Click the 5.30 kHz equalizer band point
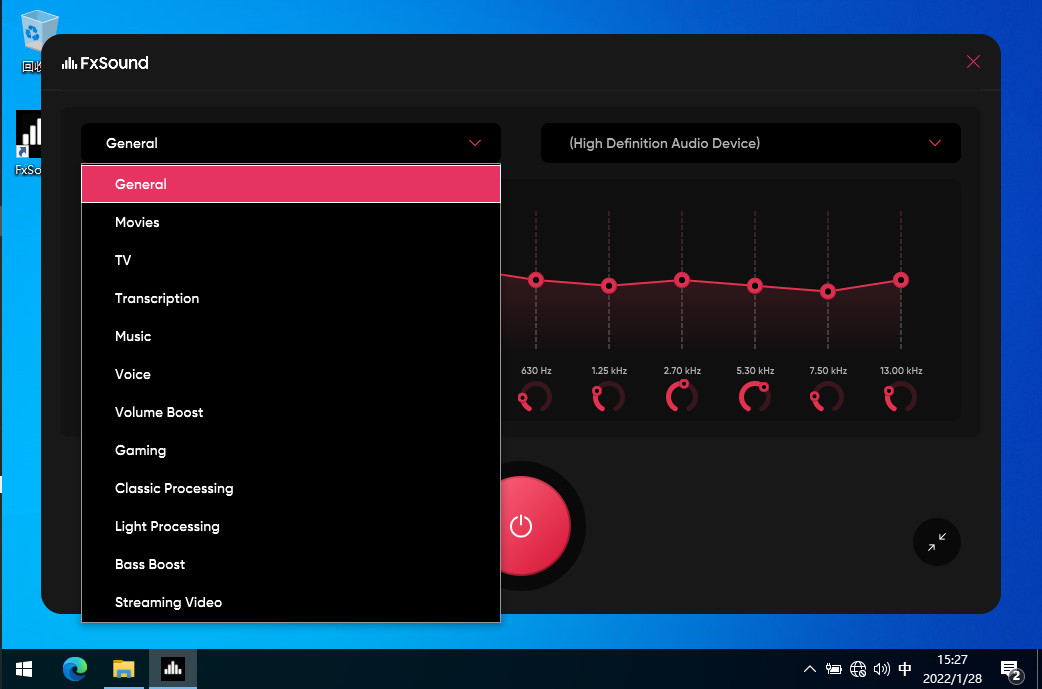 [755, 286]
